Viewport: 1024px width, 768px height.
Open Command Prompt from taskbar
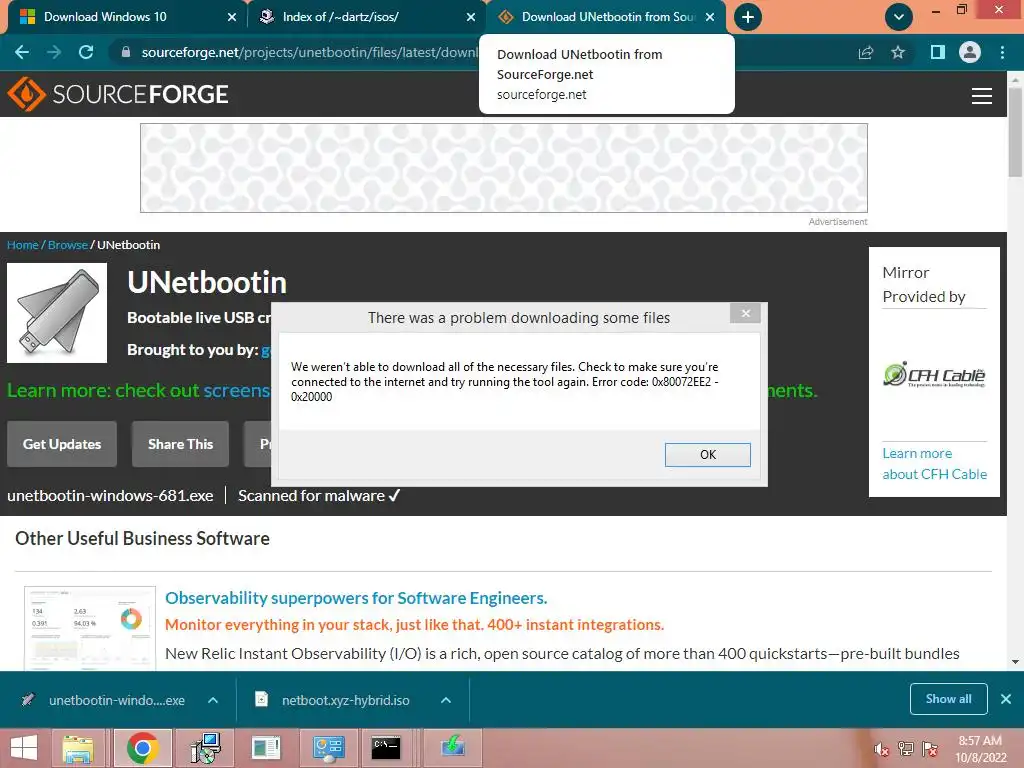(385, 748)
